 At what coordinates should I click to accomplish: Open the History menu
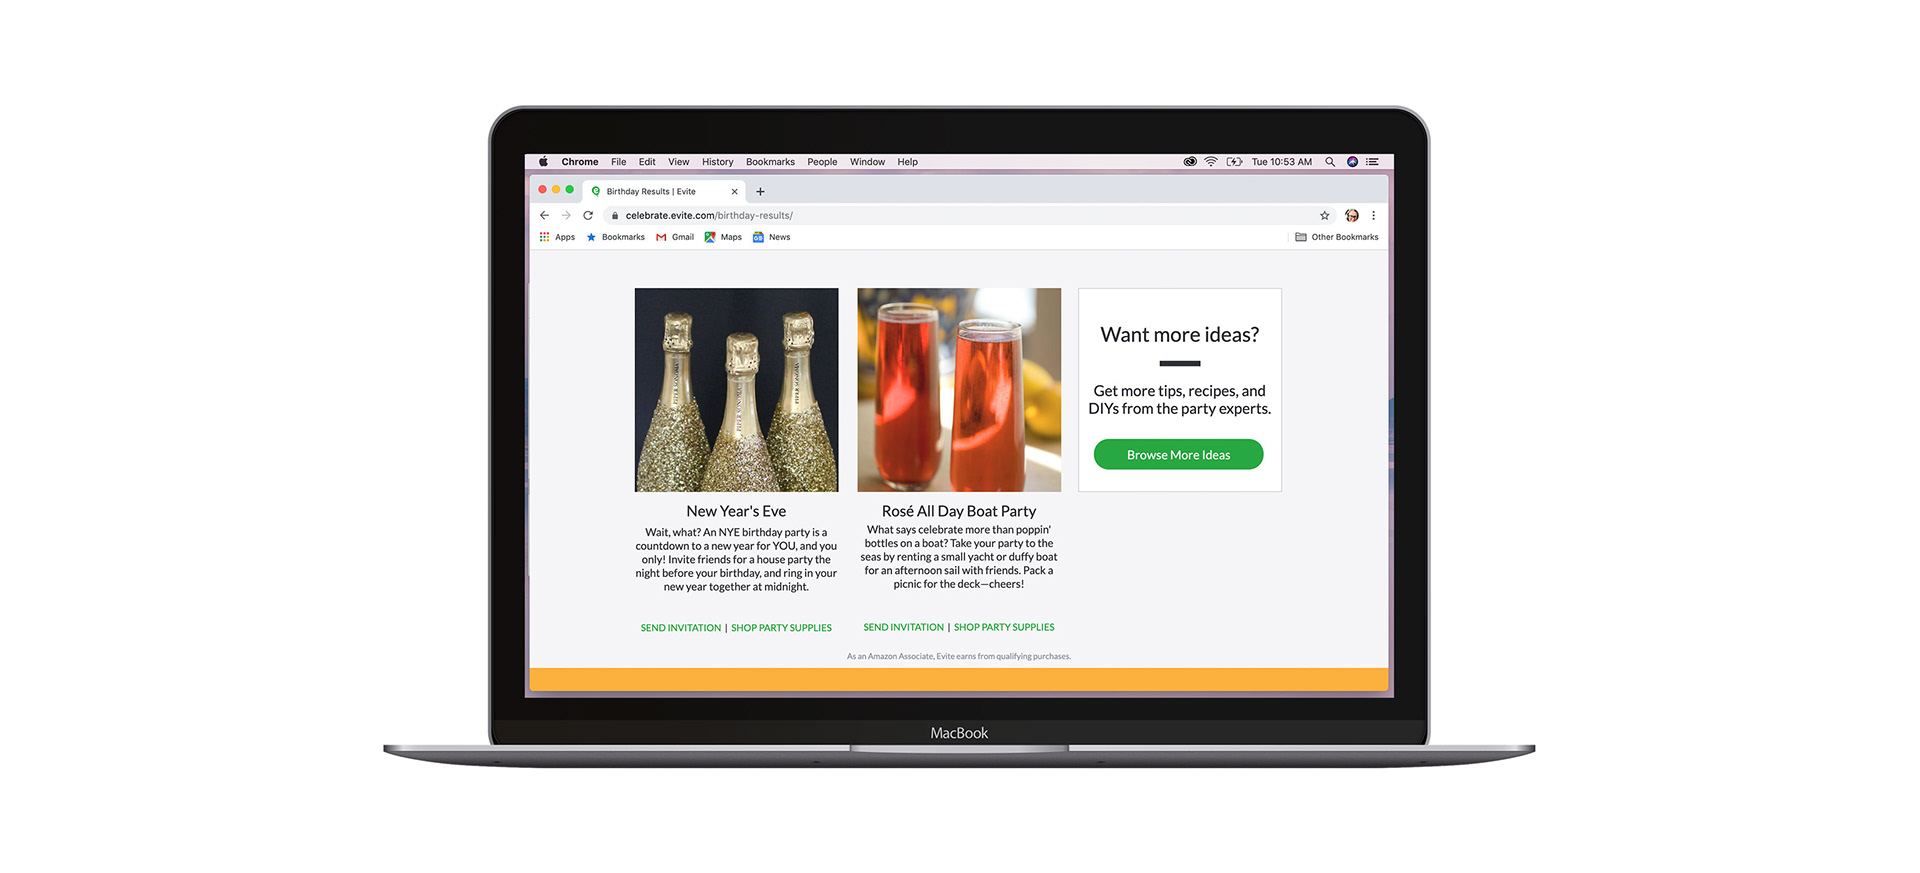[717, 161]
